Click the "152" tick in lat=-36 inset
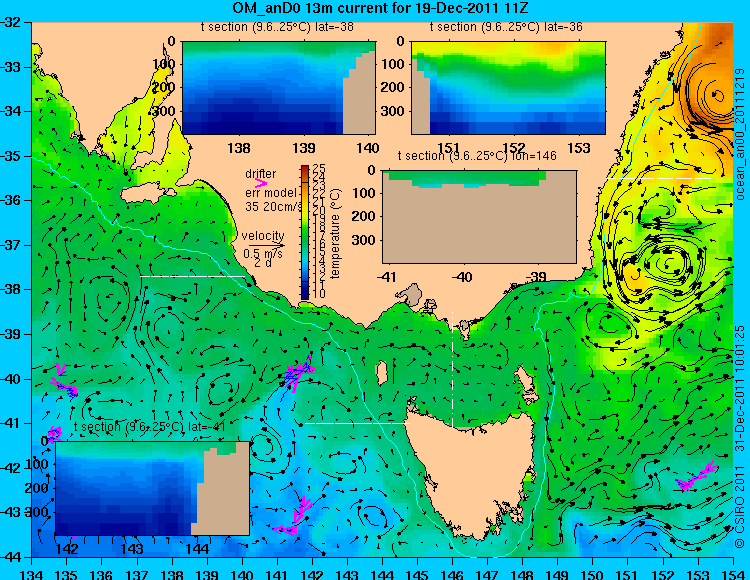The height and width of the screenshot is (580, 750). coord(514,148)
